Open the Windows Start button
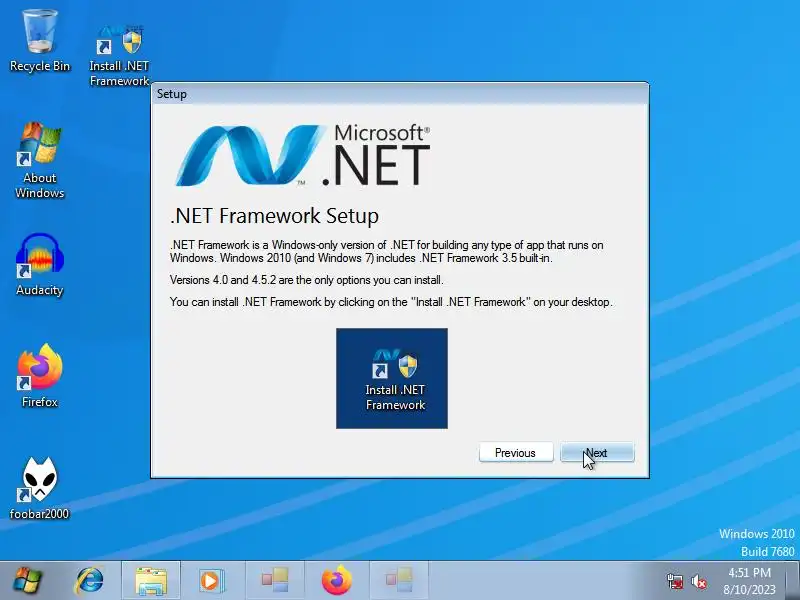The height and width of the screenshot is (600, 800). (x=28, y=581)
